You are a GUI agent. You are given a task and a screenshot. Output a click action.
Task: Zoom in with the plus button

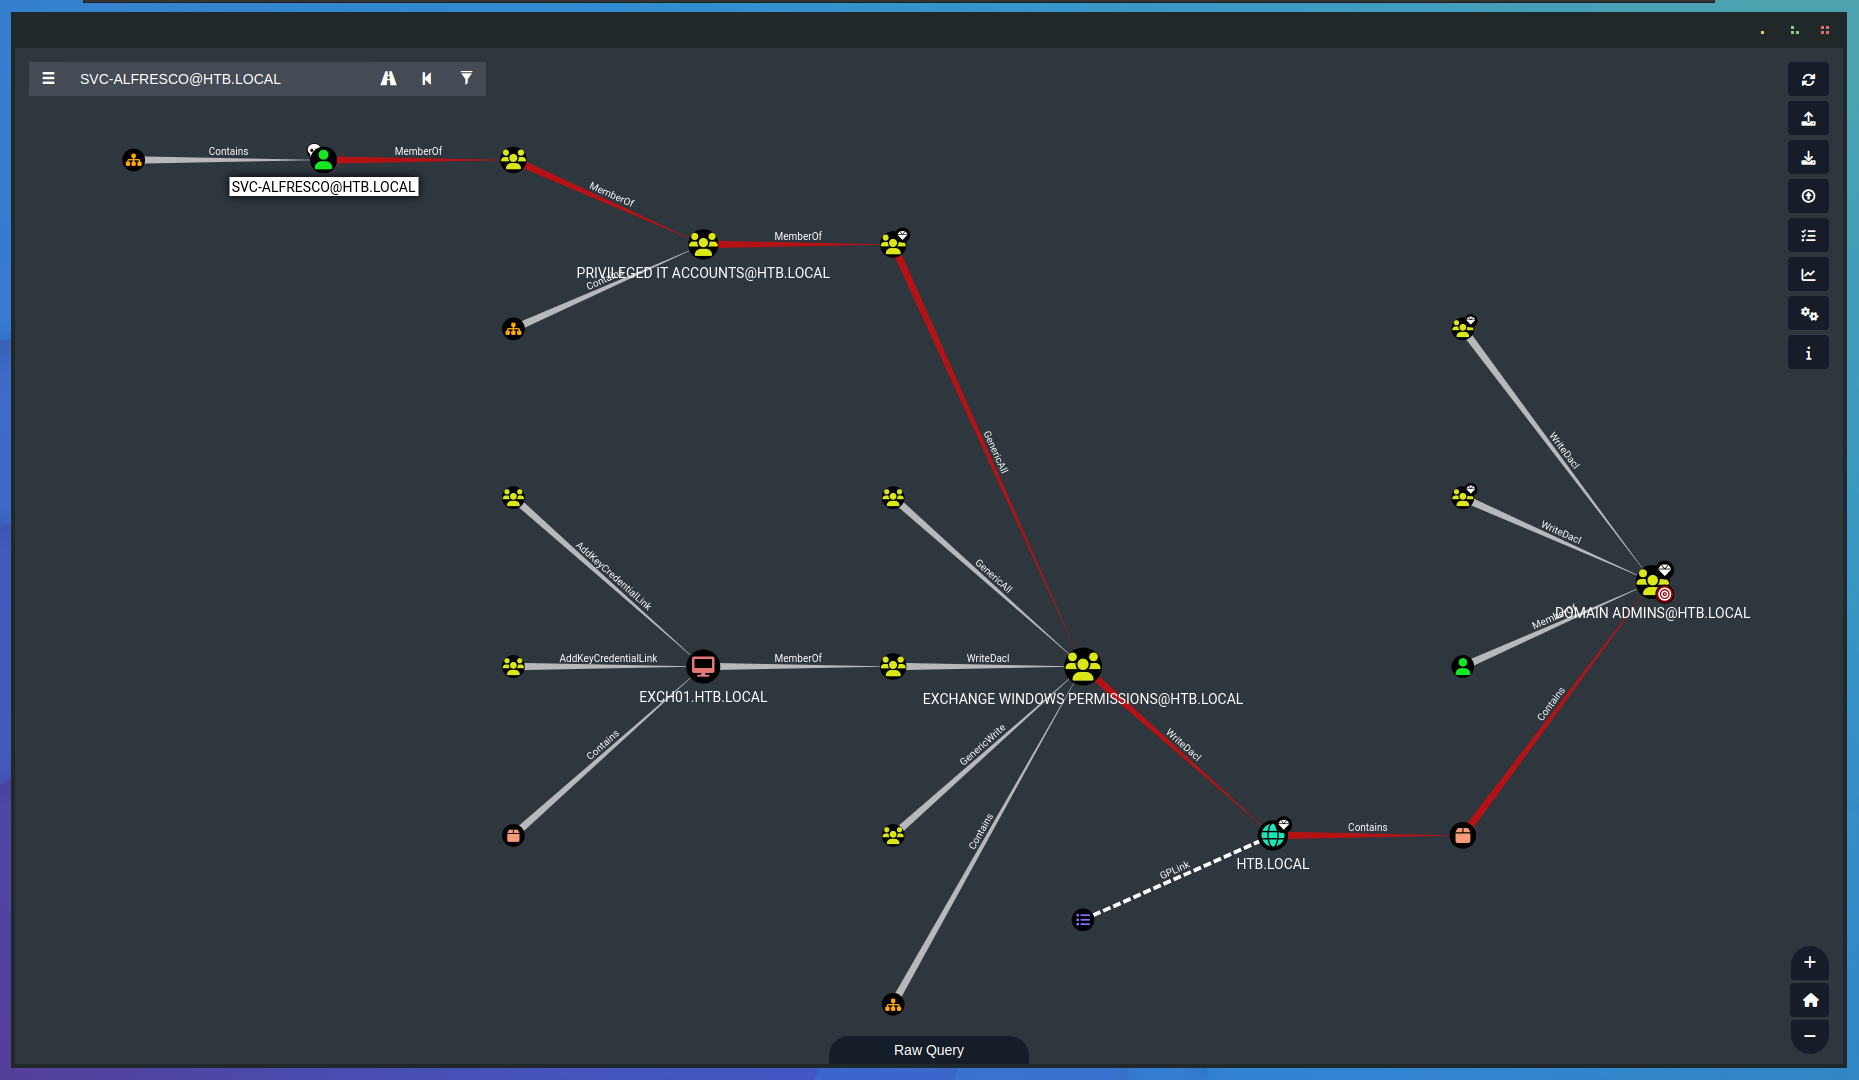tap(1809, 962)
